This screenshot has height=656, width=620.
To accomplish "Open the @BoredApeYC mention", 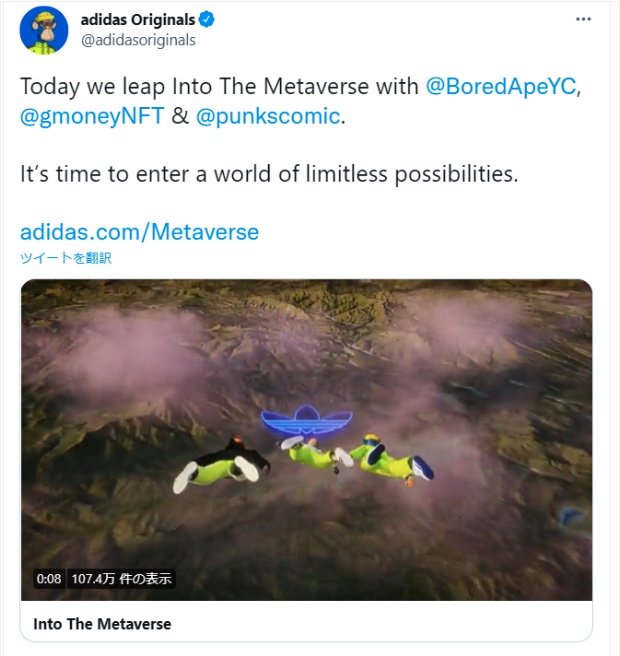I will [x=501, y=86].
